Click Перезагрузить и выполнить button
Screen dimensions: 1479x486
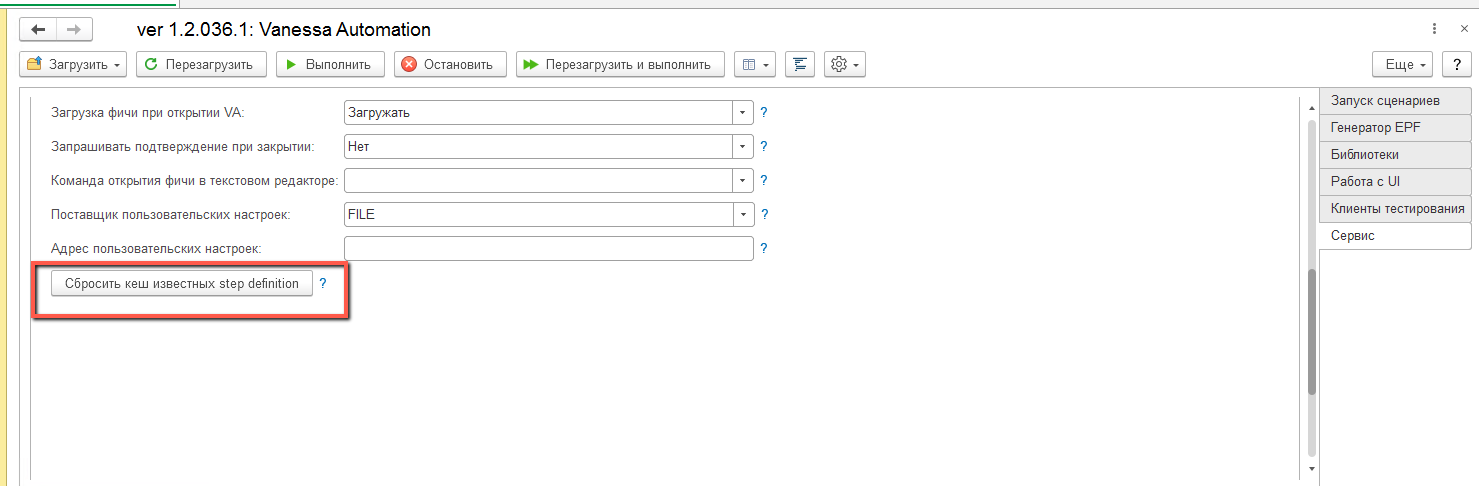click(620, 64)
